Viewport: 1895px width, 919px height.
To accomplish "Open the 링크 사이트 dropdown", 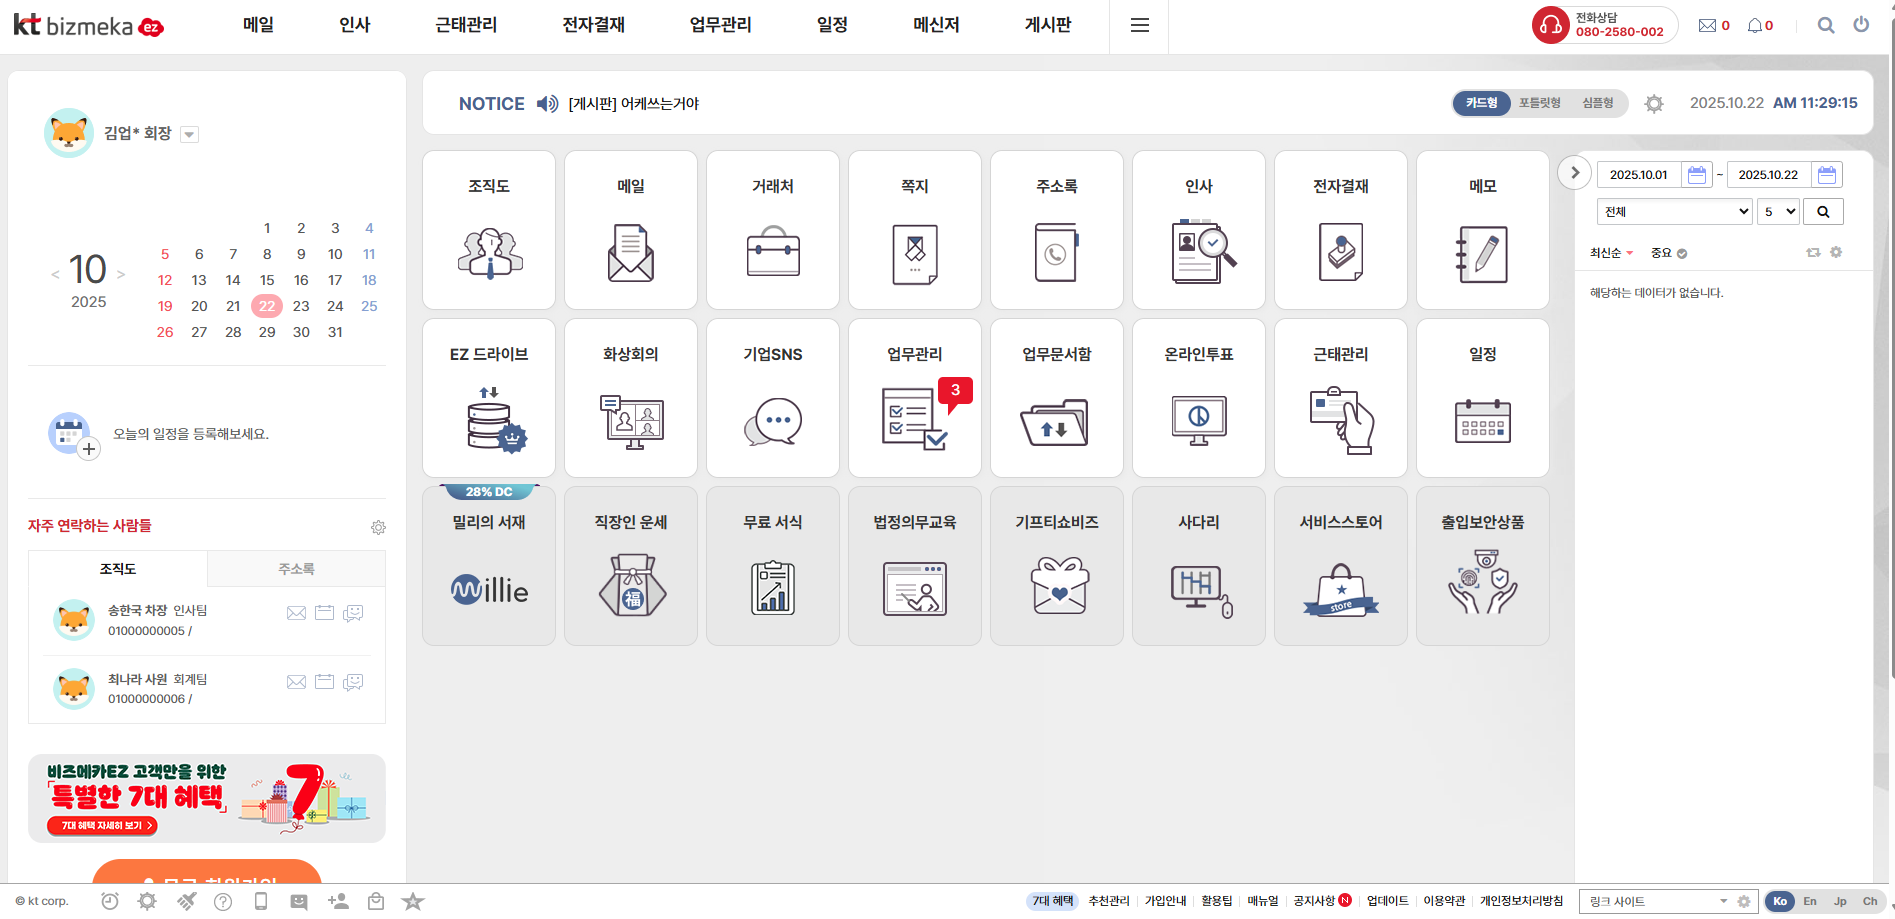I will point(1657,901).
